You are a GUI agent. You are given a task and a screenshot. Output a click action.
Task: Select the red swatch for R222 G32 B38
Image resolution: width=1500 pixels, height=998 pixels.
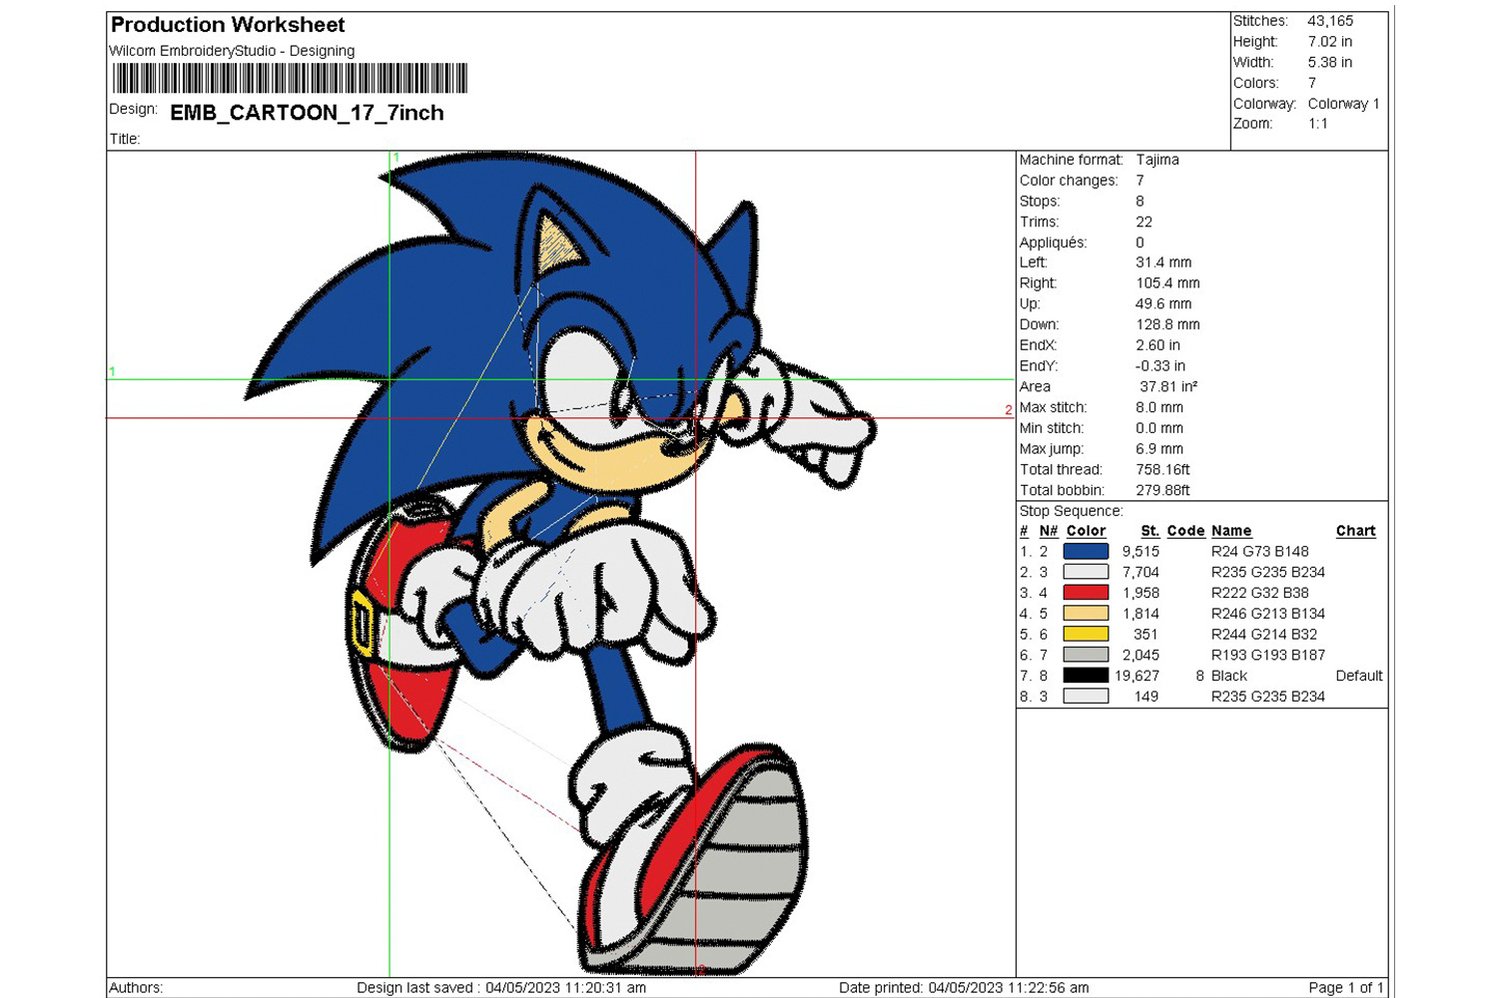click(1085, 593)
